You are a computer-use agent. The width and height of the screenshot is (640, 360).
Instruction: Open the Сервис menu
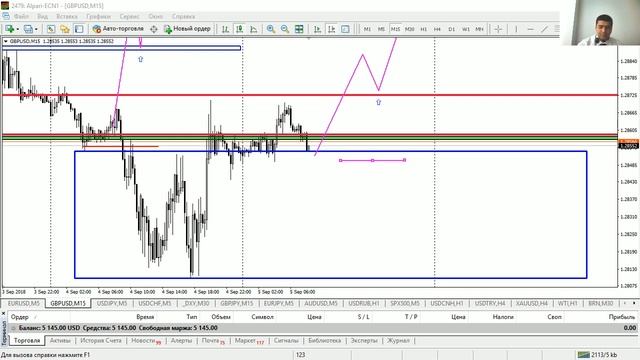click(x=129, y=16)
